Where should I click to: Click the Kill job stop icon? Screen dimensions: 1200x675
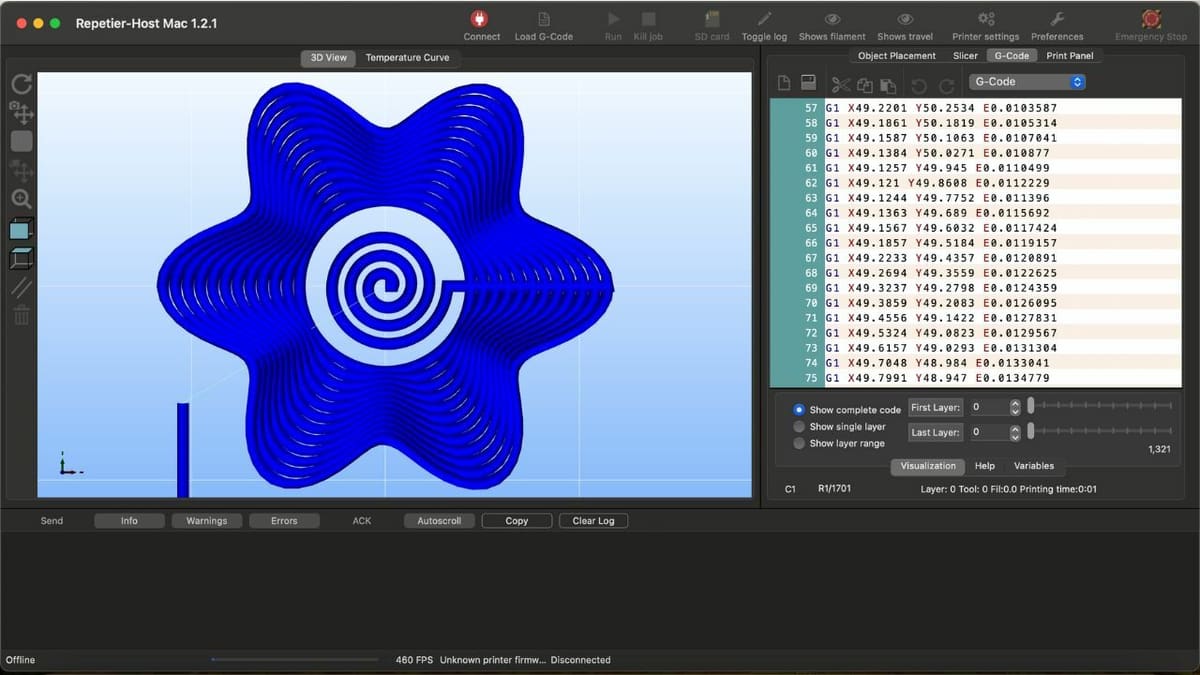point(648,19)
